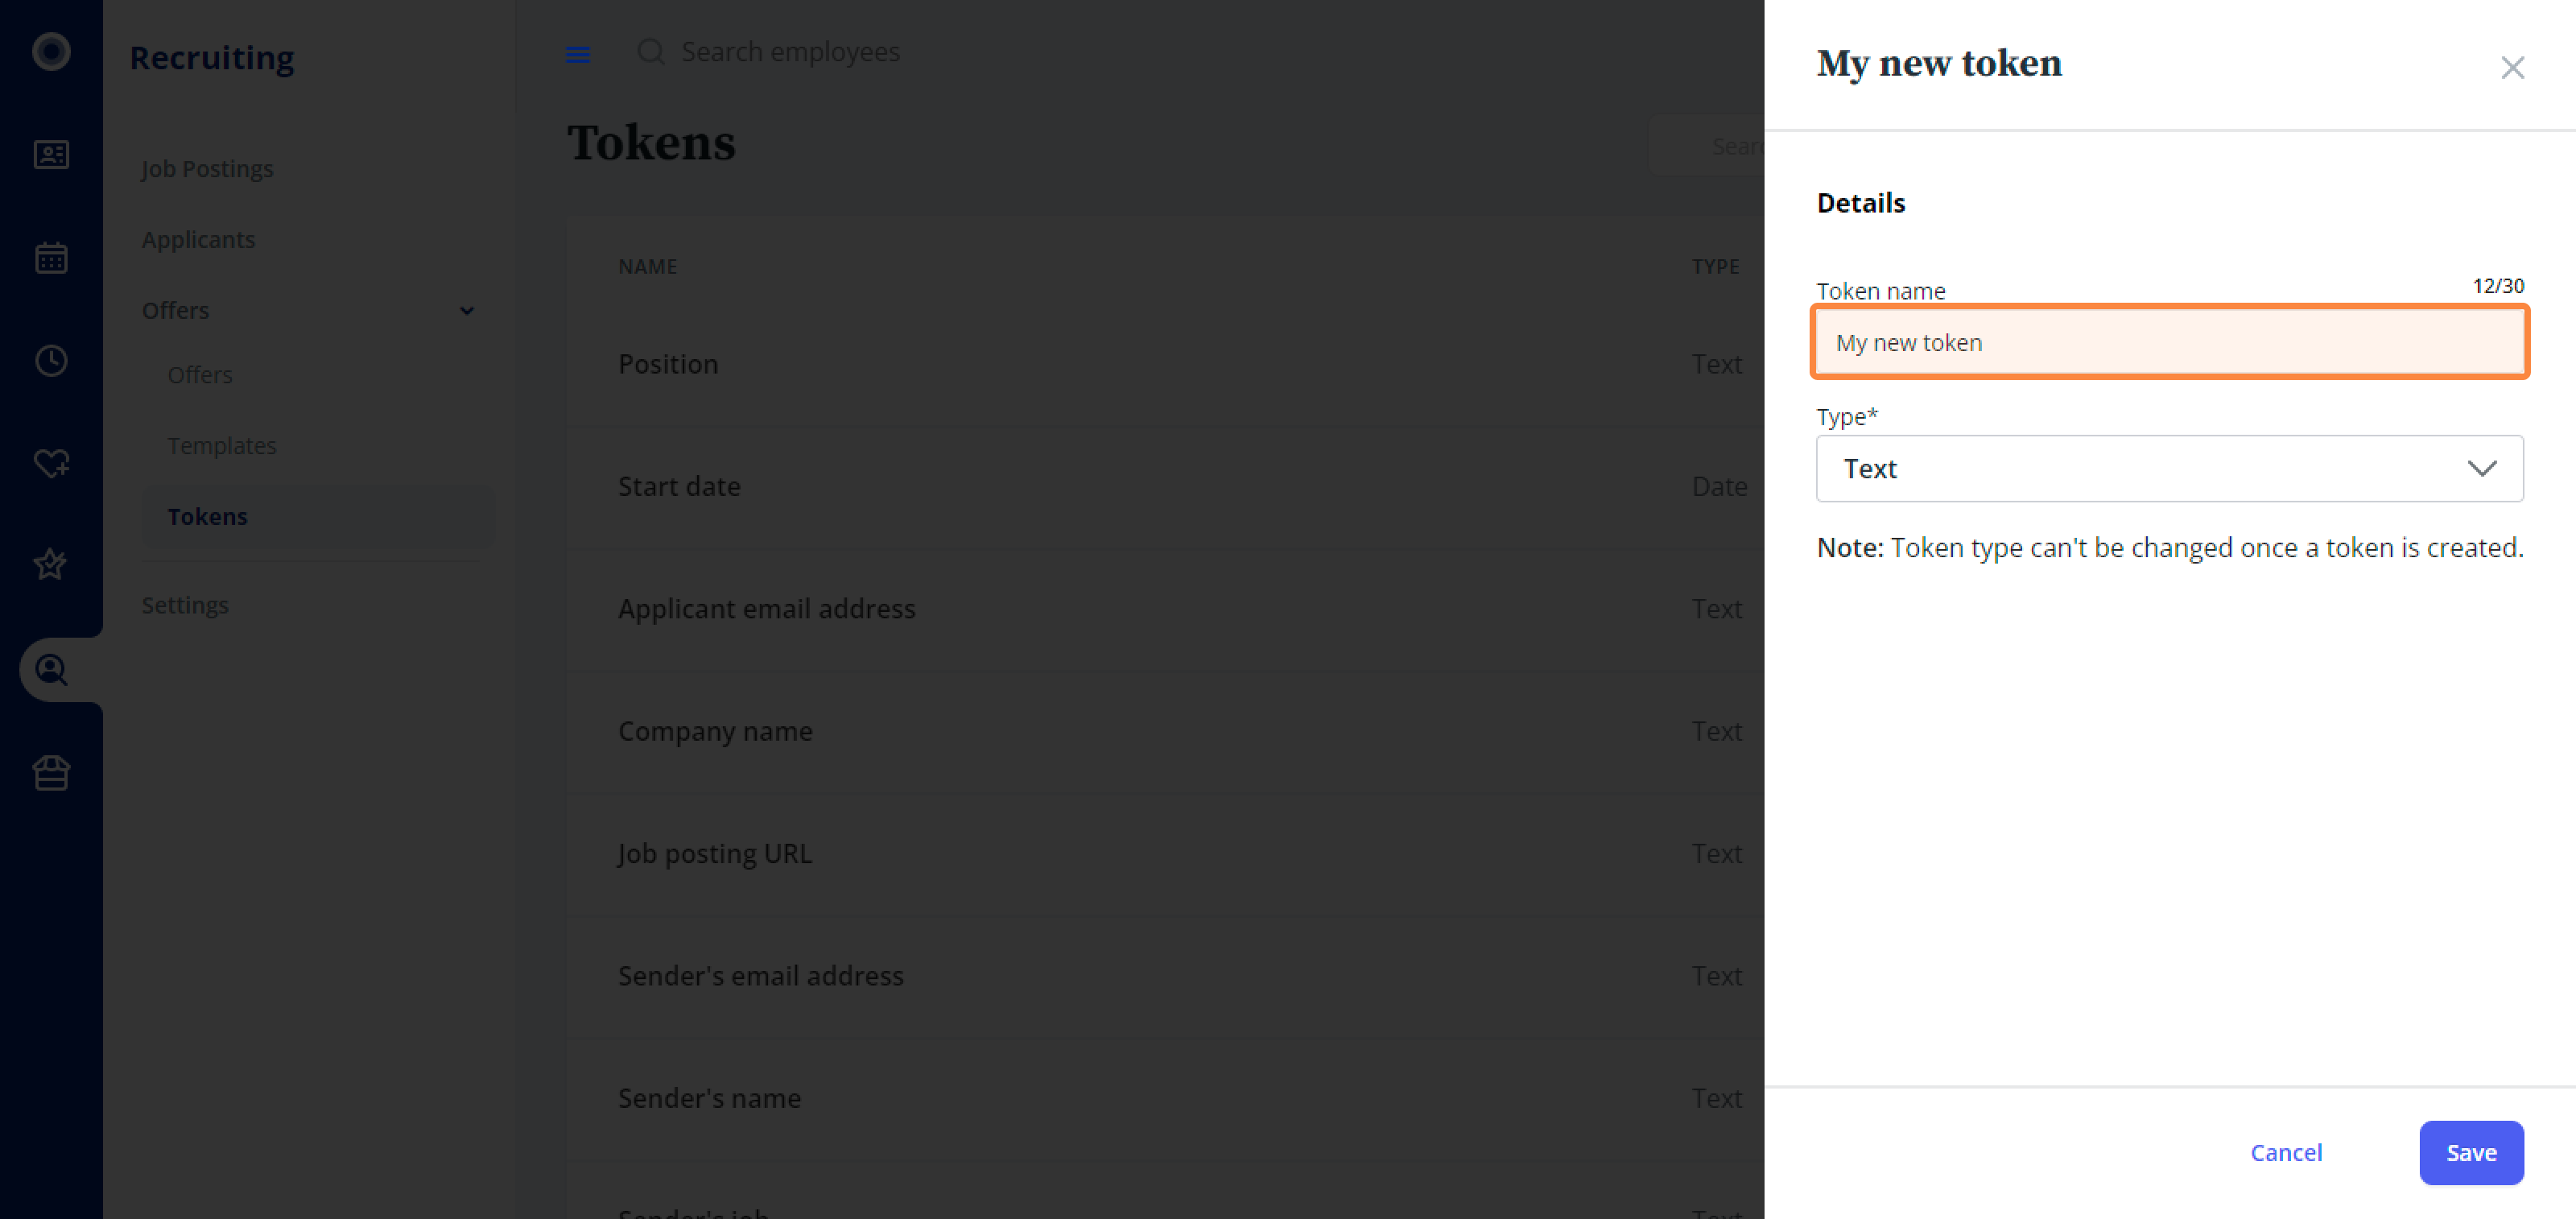Open the calendar icon in left sidebar
Viewport: 2576px width, 1219px height.
(x=51, y=258)
